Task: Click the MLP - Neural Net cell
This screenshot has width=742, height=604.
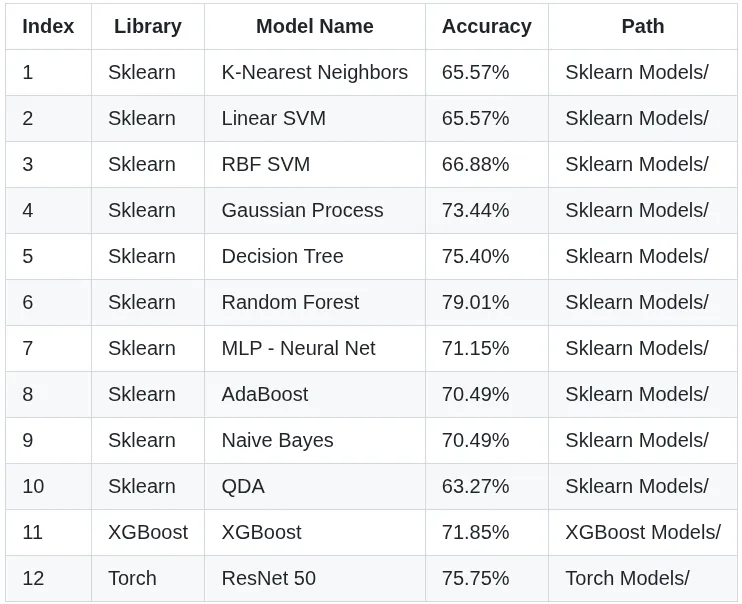Action: [x=298, y=348]
